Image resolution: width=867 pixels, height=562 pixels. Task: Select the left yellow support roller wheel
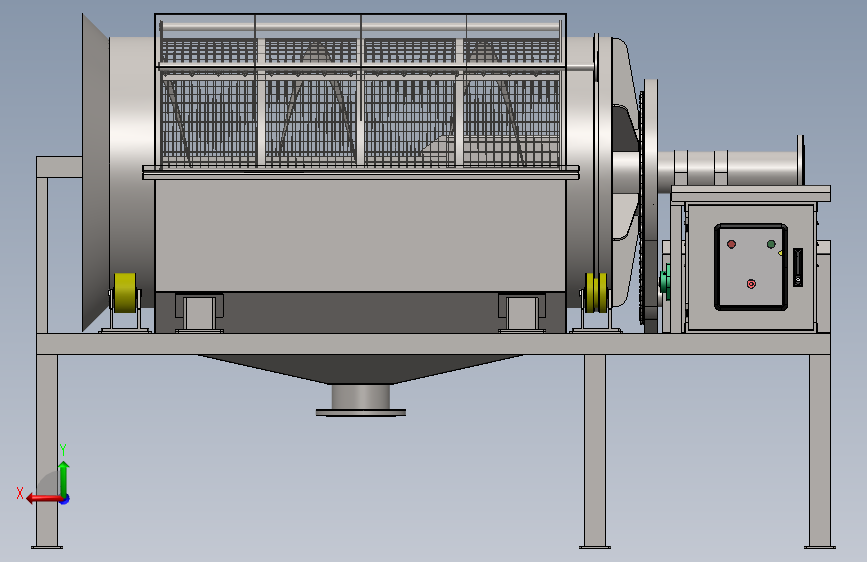[125, 293]
